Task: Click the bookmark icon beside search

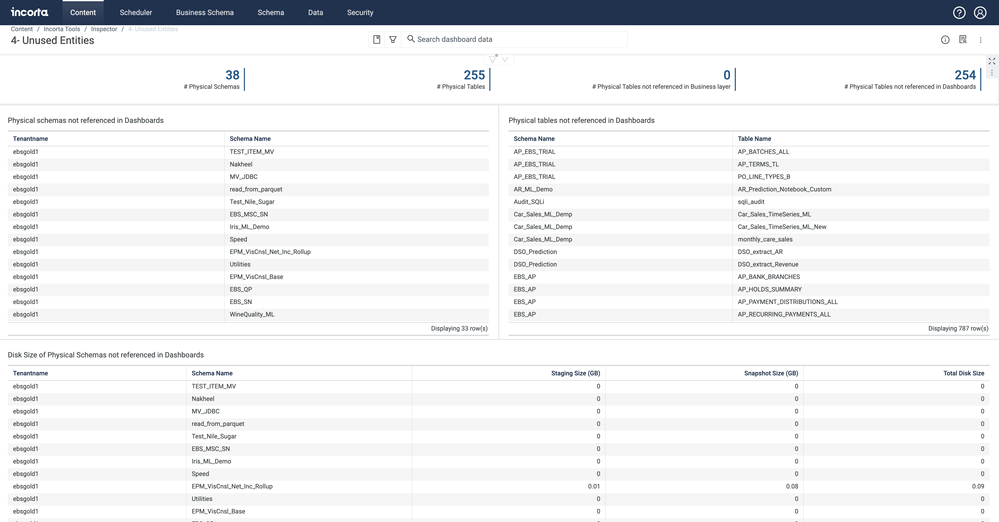Action: point(377,40)
